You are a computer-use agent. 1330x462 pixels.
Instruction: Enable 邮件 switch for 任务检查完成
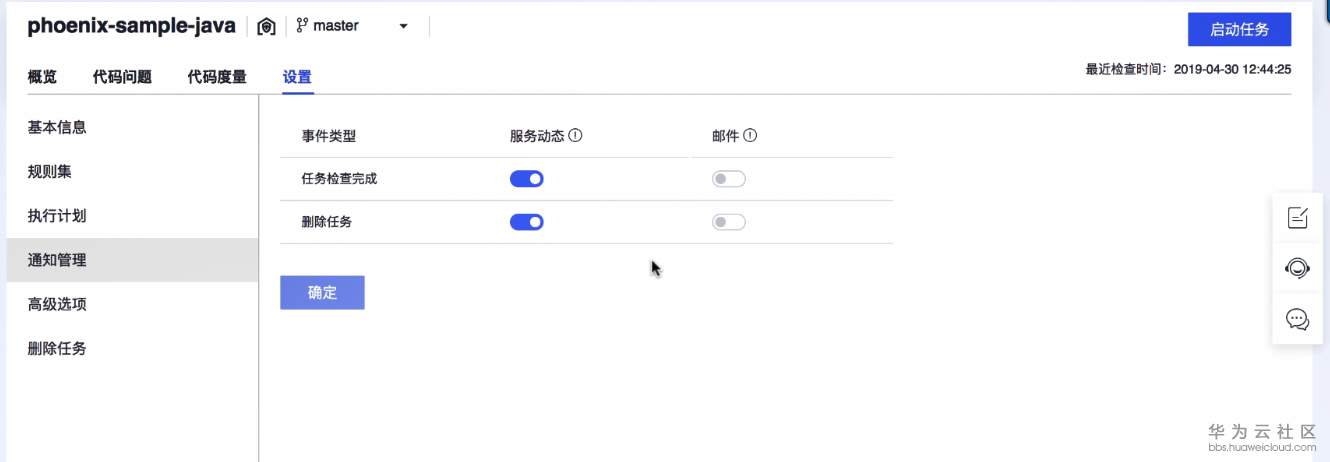click(x=729, y=179)
